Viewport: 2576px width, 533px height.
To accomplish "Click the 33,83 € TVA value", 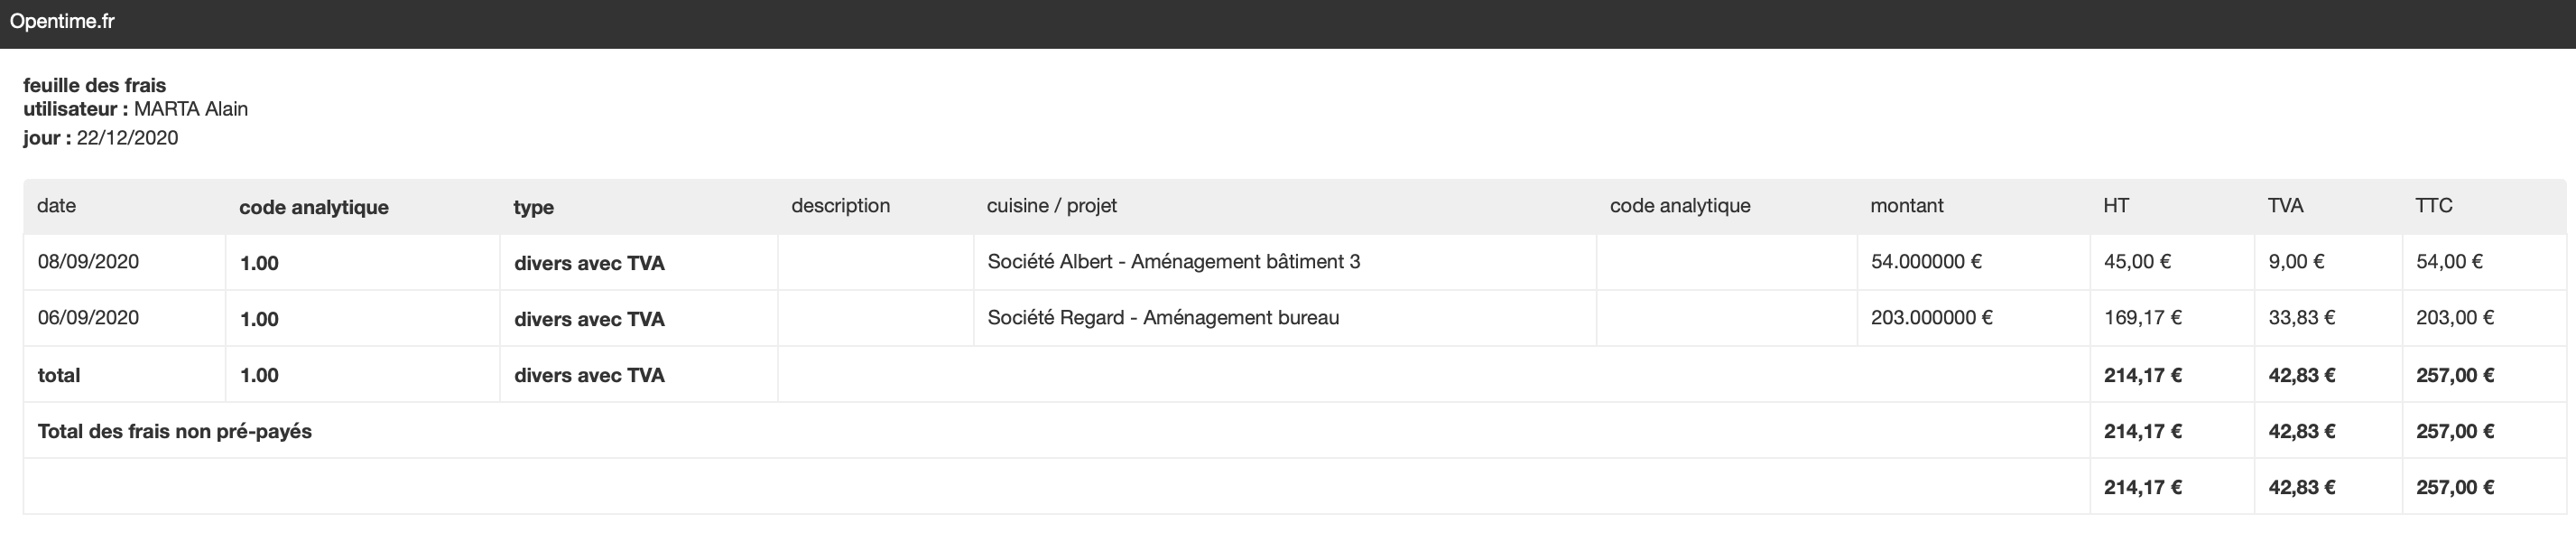I will point(2301,318).
